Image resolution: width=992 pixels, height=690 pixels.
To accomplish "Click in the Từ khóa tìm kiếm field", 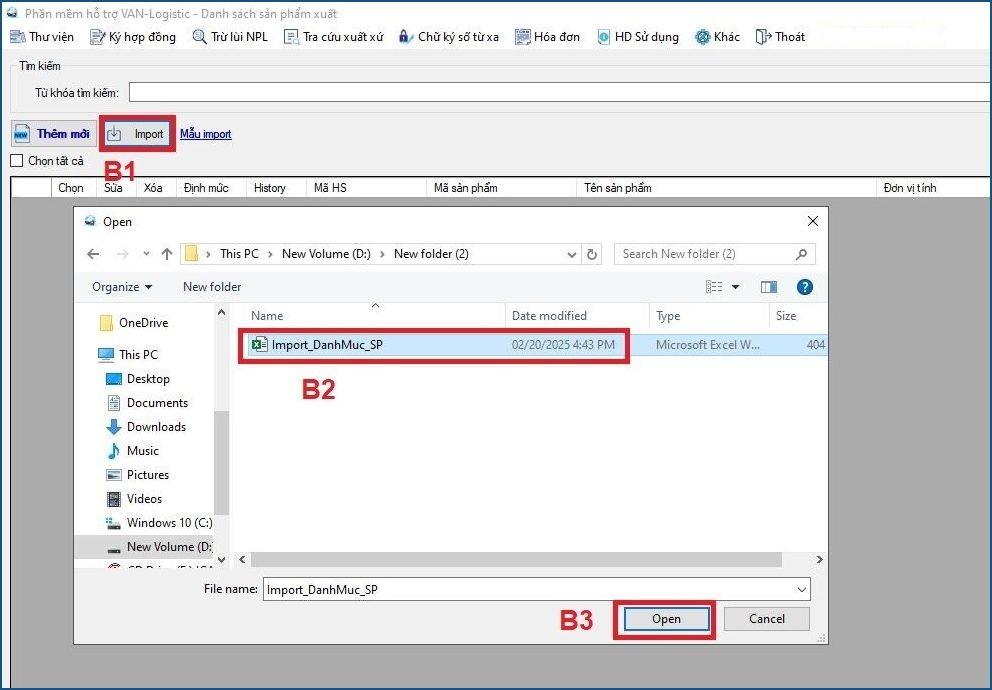I will 559,92.
